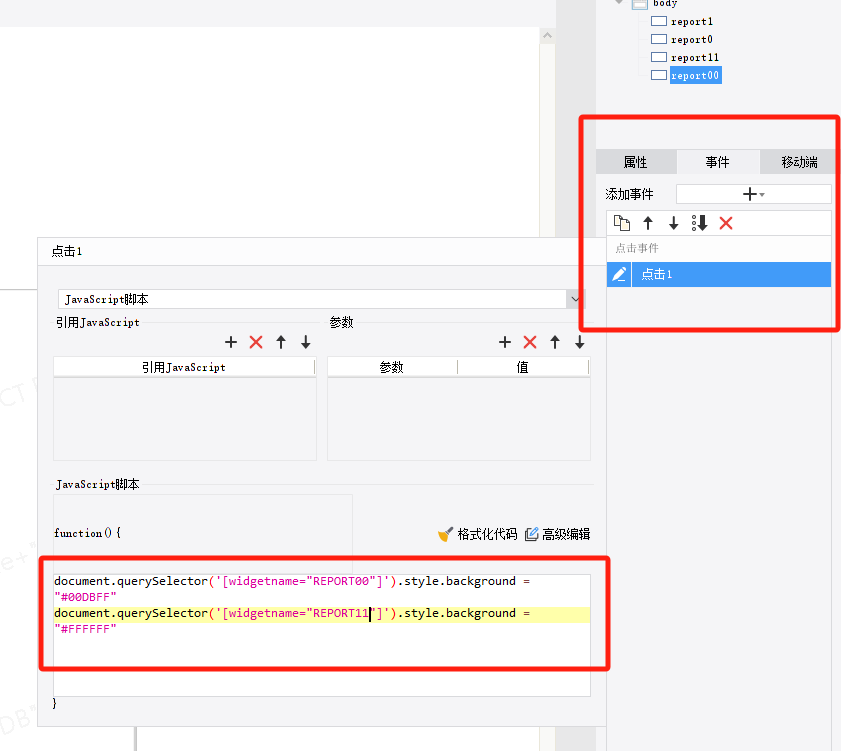This screenshot has width=841, height=751.
Task: Move the parameter up
Action: (555, 342)
